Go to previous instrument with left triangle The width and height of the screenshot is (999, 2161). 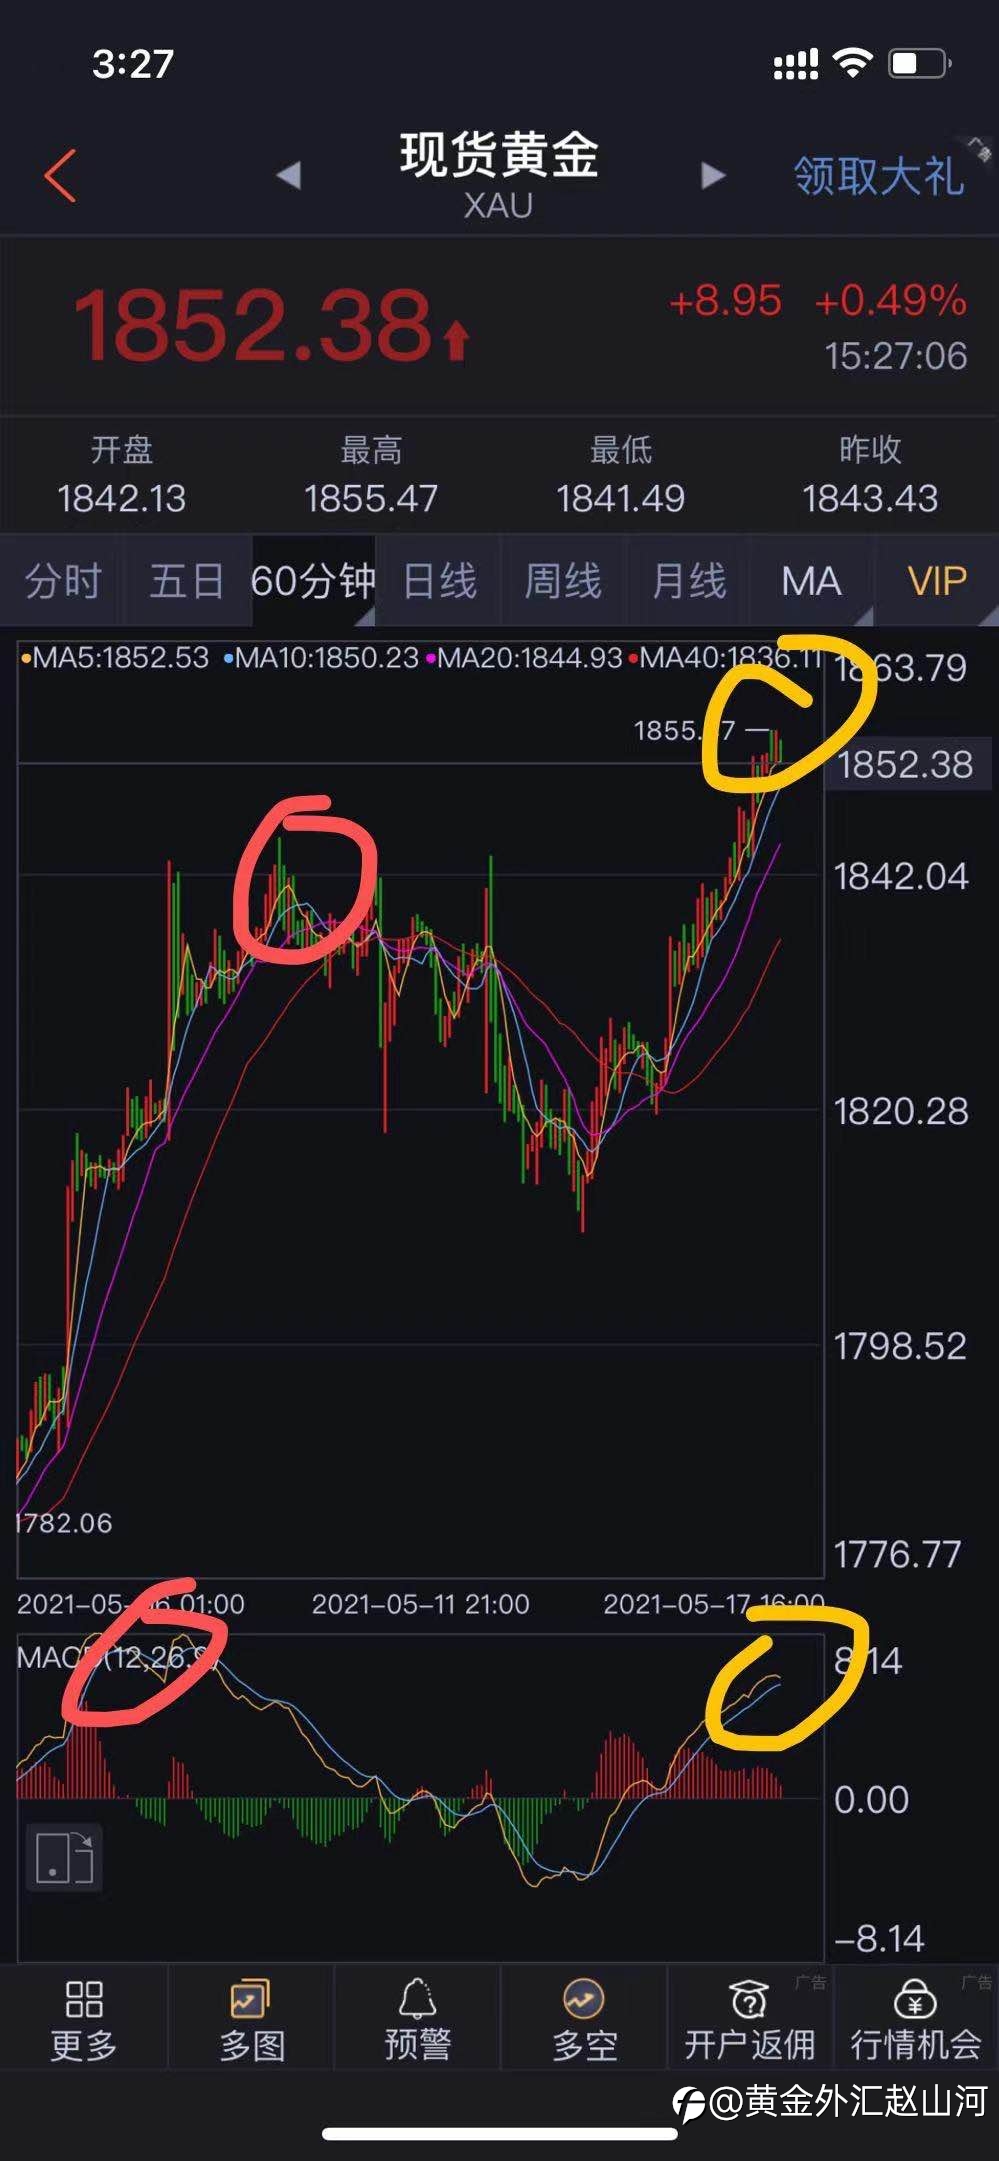click(288, 175)
